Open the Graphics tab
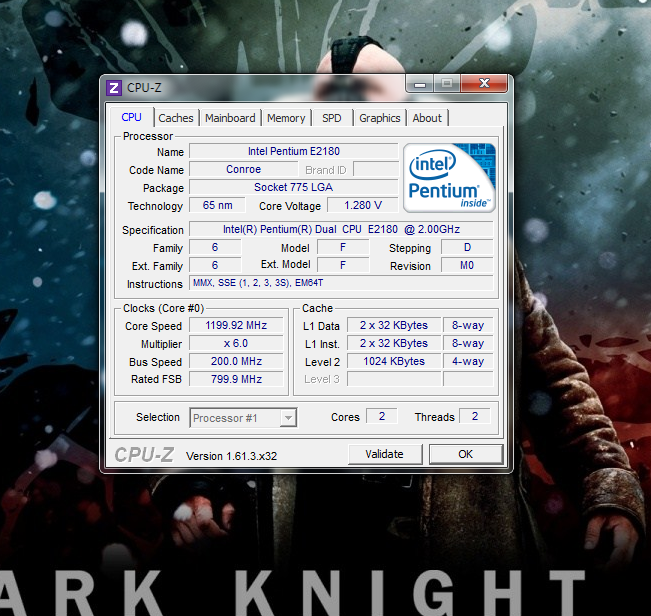 pos(379,118)
